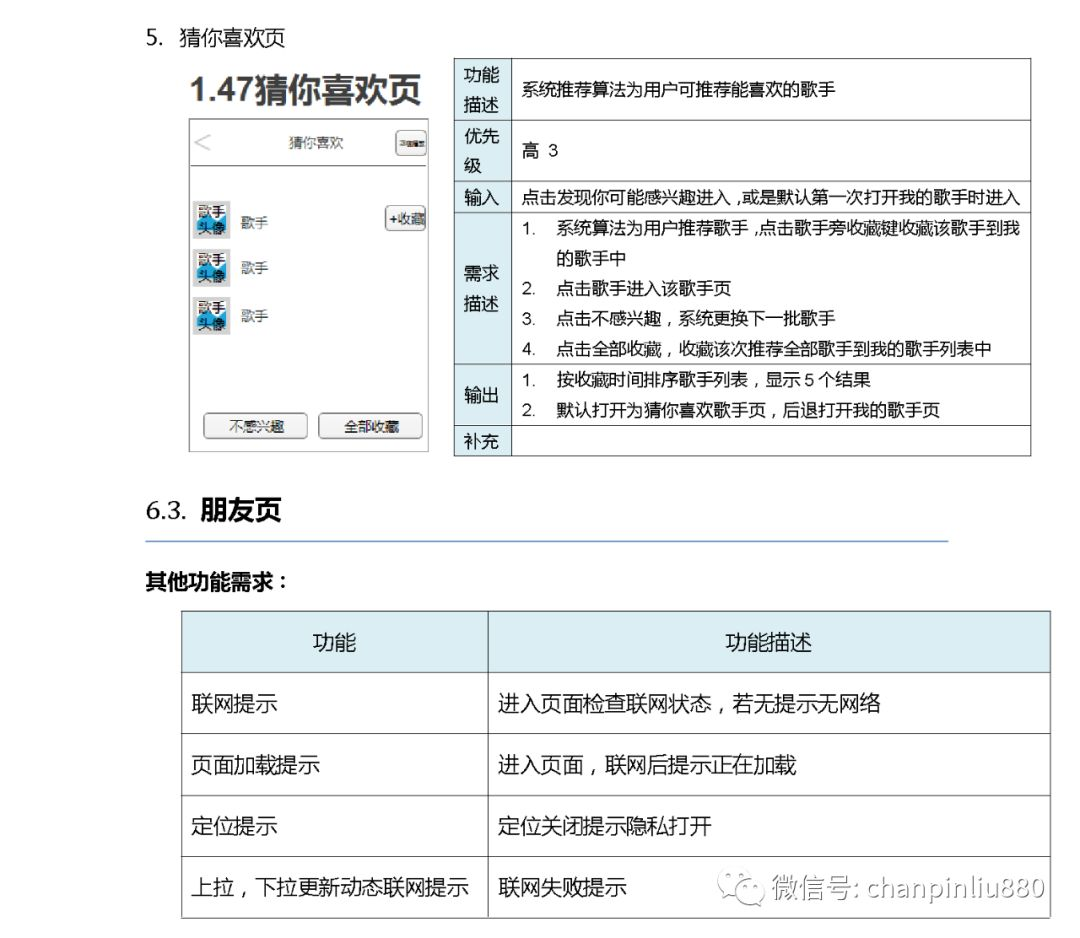Click the subheading 其他功能需求：

tap(216, 582)
